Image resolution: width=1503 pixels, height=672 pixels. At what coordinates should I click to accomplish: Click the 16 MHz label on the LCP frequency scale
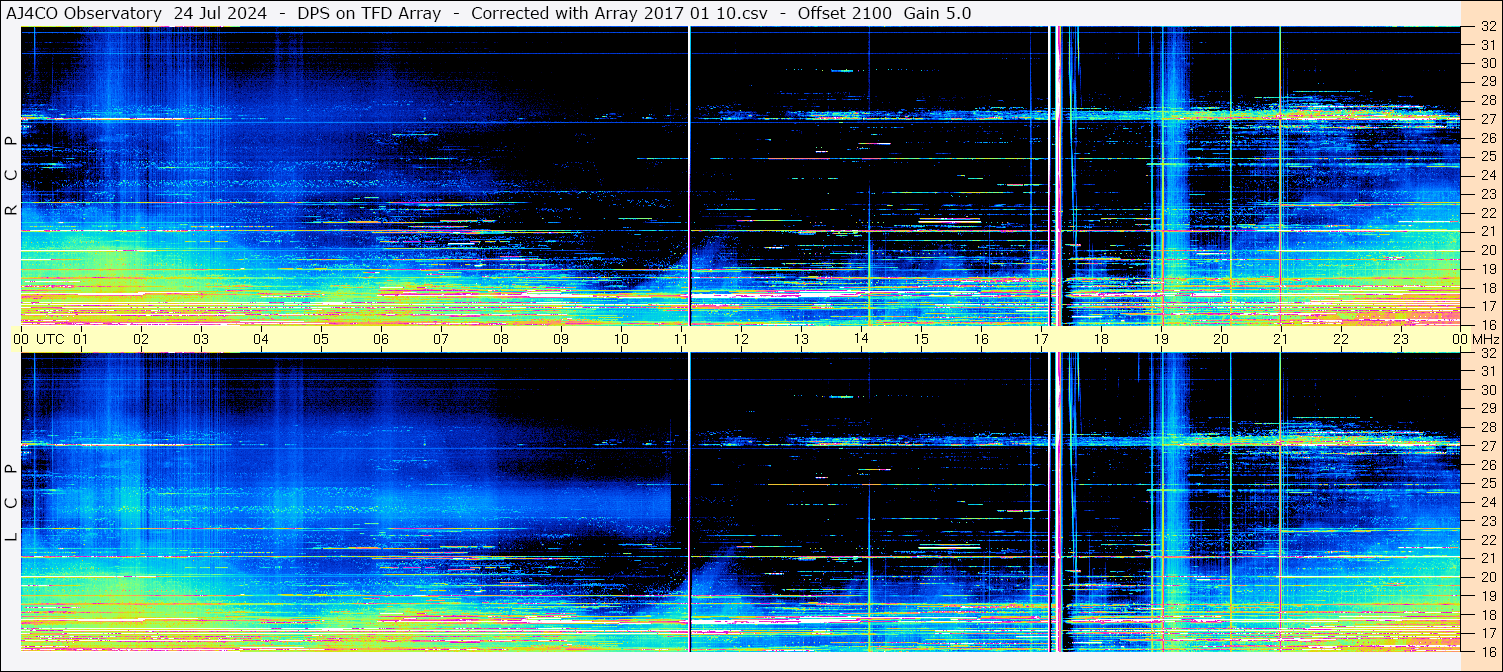(x=1487, y=650)
